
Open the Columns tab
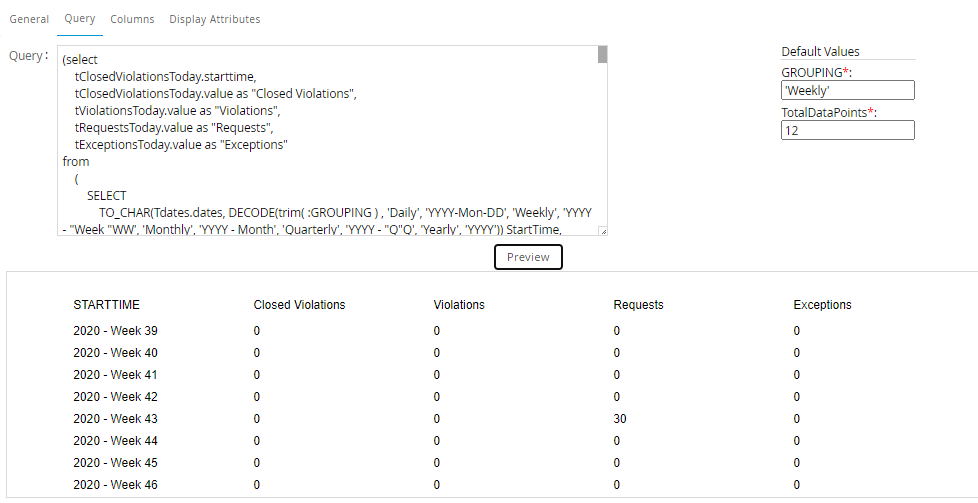tap(132, 19)
